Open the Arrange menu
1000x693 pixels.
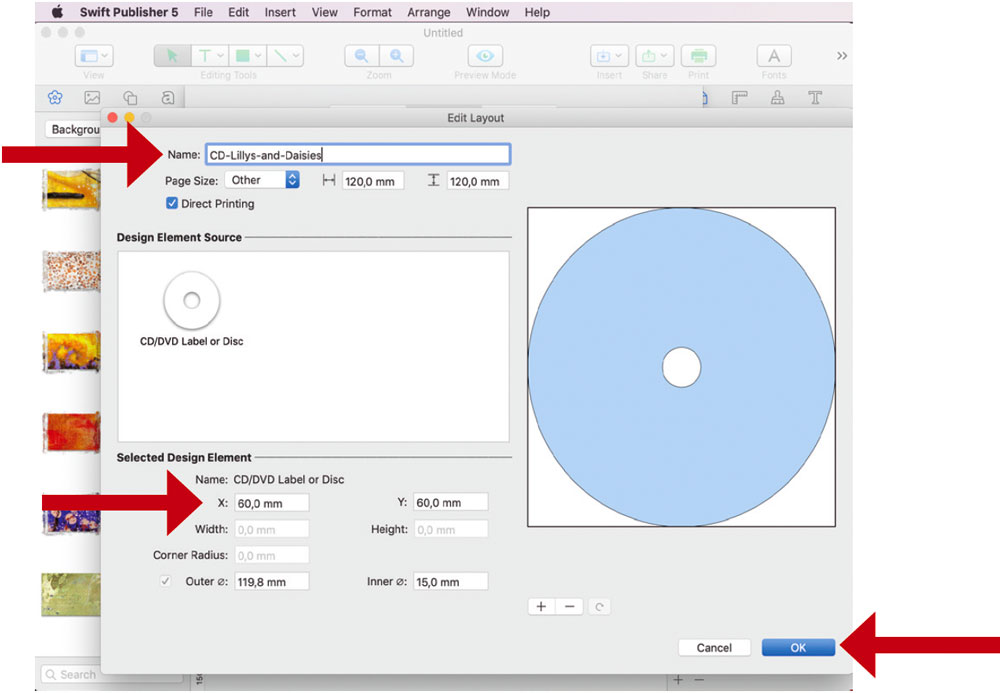pyautogui.click(x=429, y=12)
